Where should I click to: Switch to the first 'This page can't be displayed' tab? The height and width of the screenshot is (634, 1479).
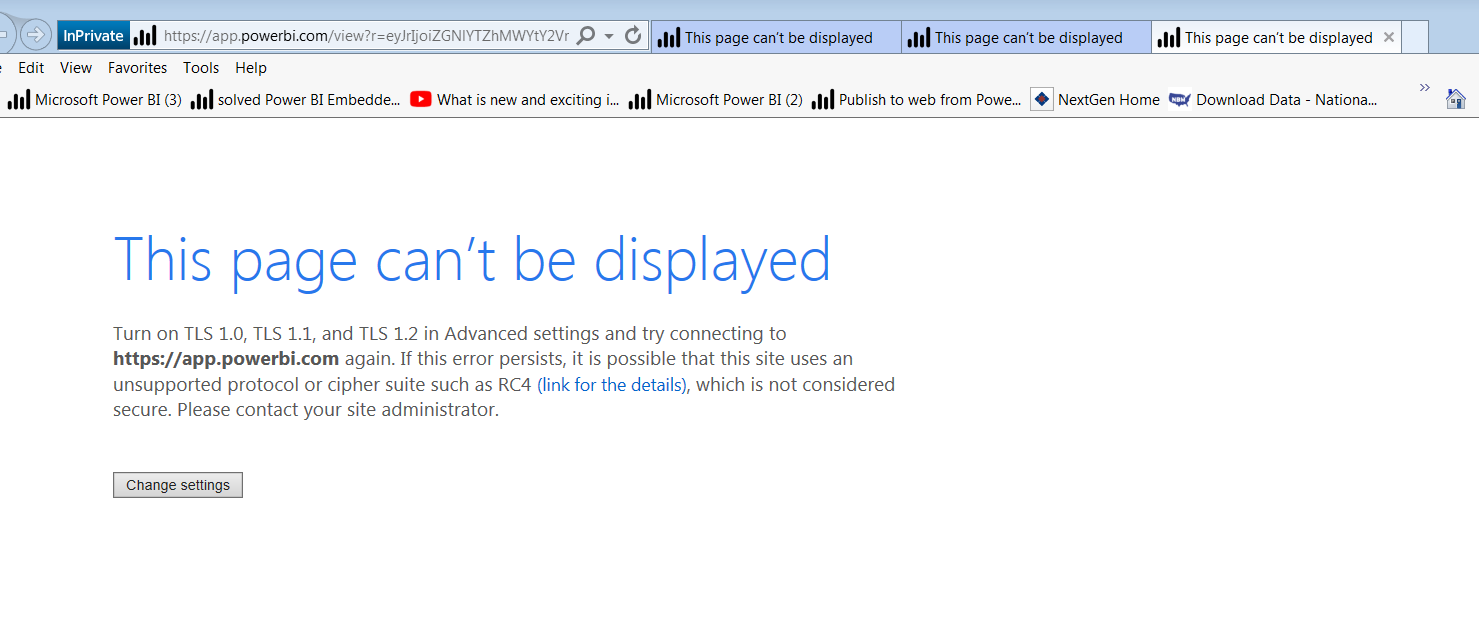point(776,37)
